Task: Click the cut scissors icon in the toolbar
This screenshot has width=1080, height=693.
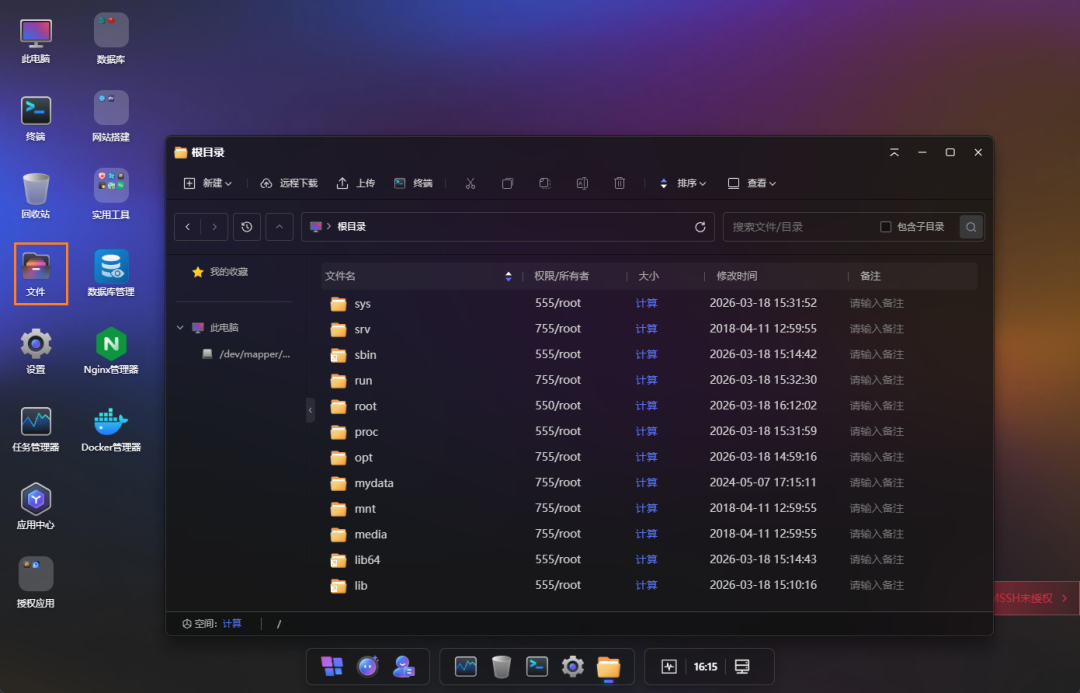Action: tap(470, 183)
